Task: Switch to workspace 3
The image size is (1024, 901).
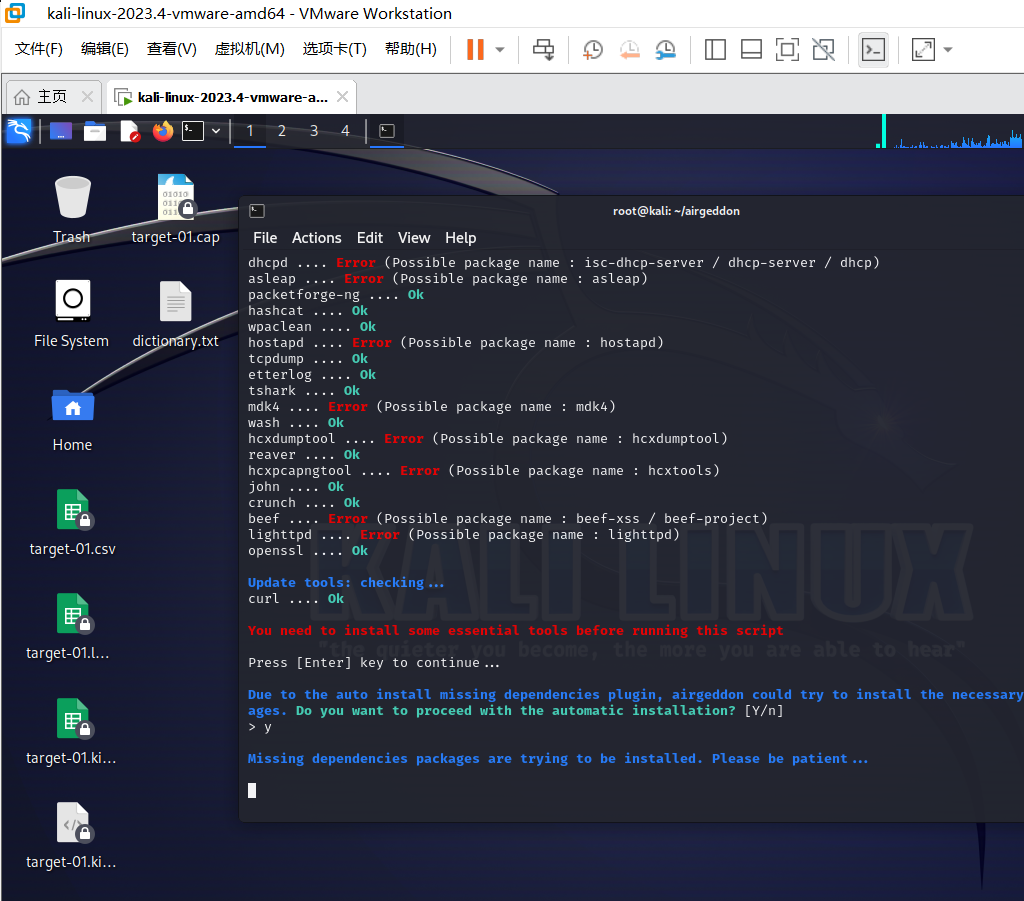Action: (x=314, y=131)
